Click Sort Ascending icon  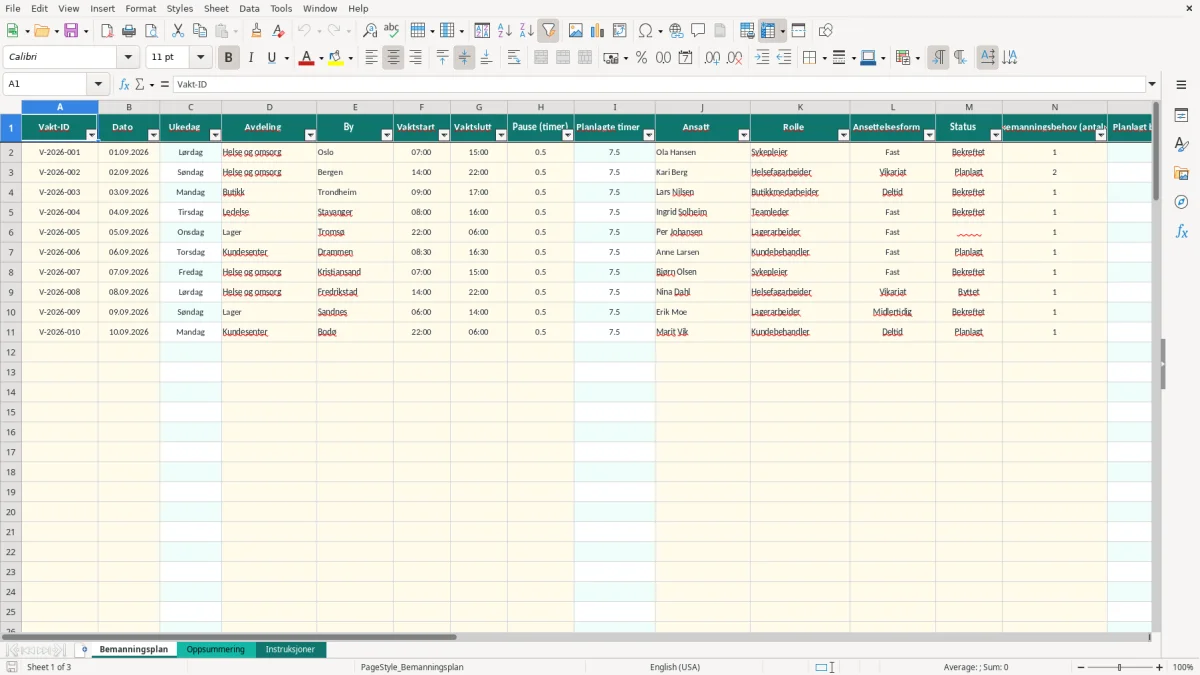click(x=504, y=31)
